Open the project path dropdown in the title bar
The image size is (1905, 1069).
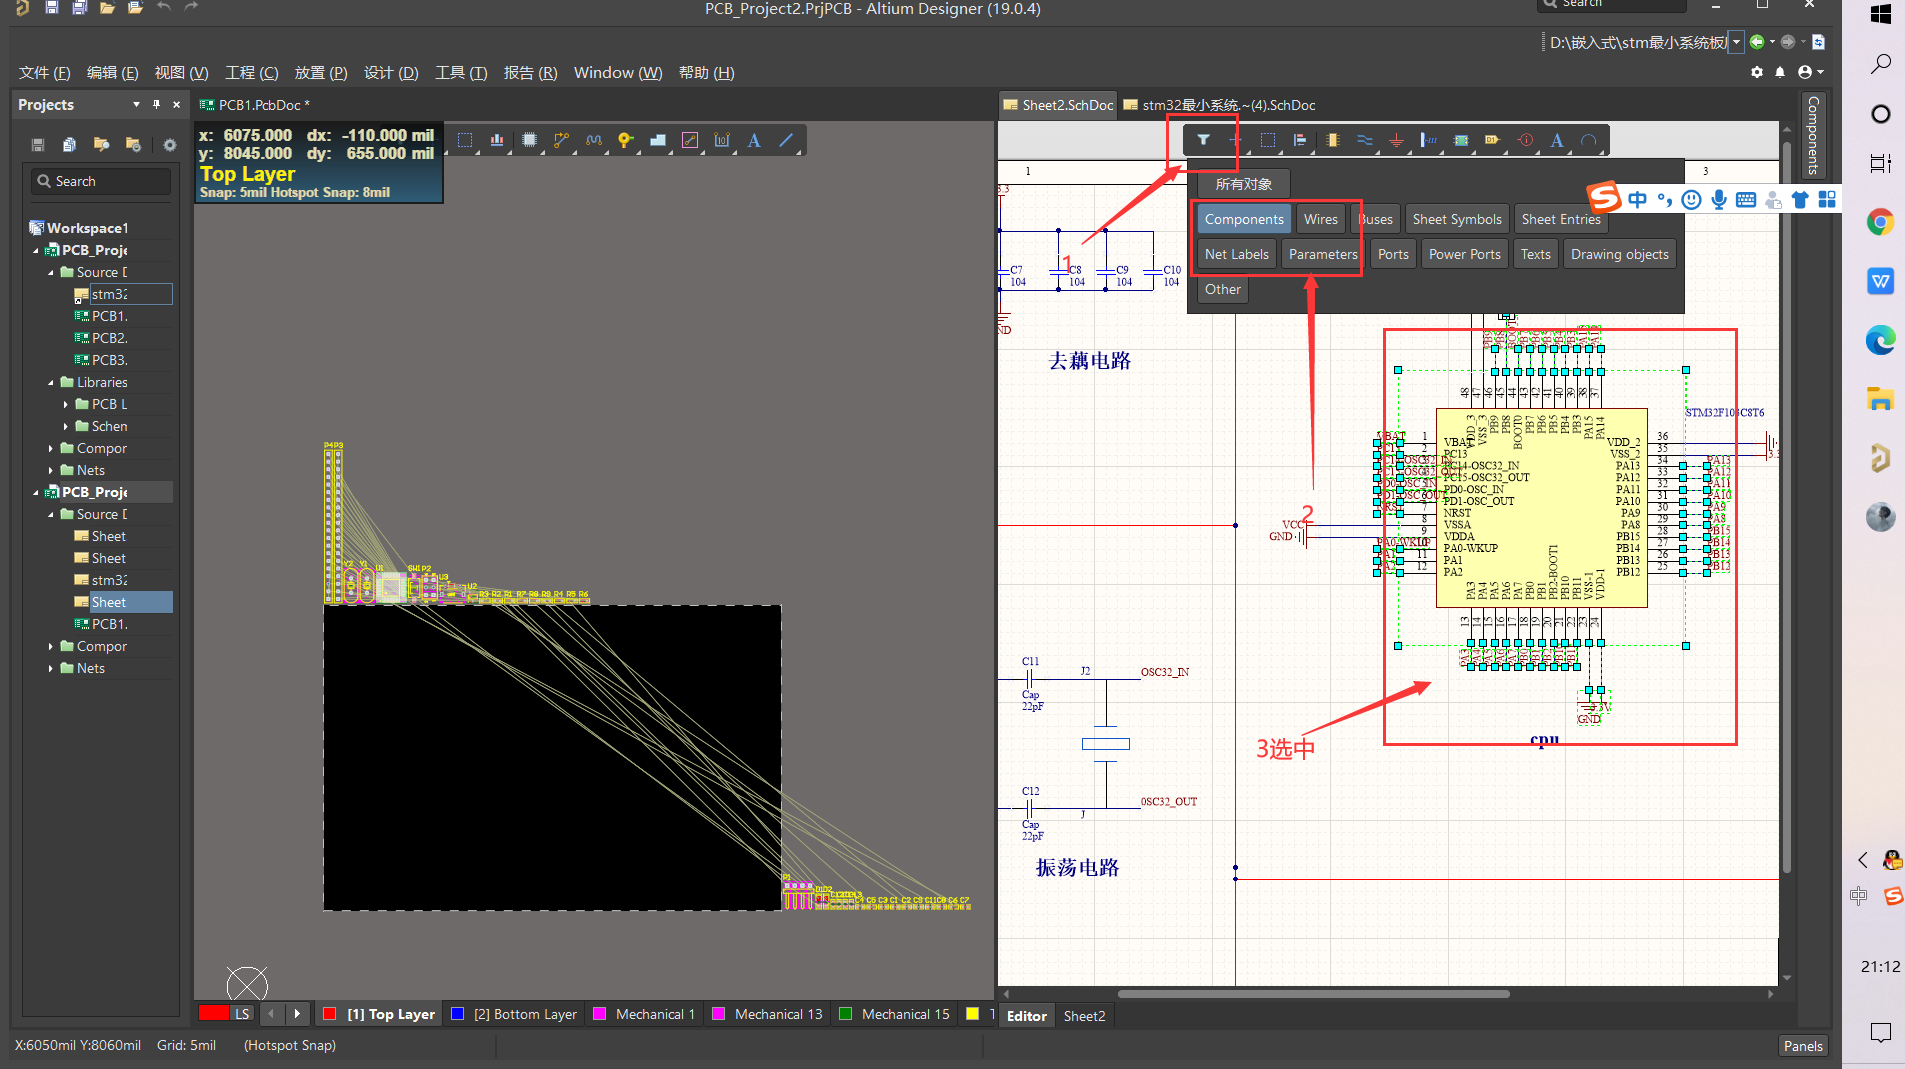[x=1736, y=42]
